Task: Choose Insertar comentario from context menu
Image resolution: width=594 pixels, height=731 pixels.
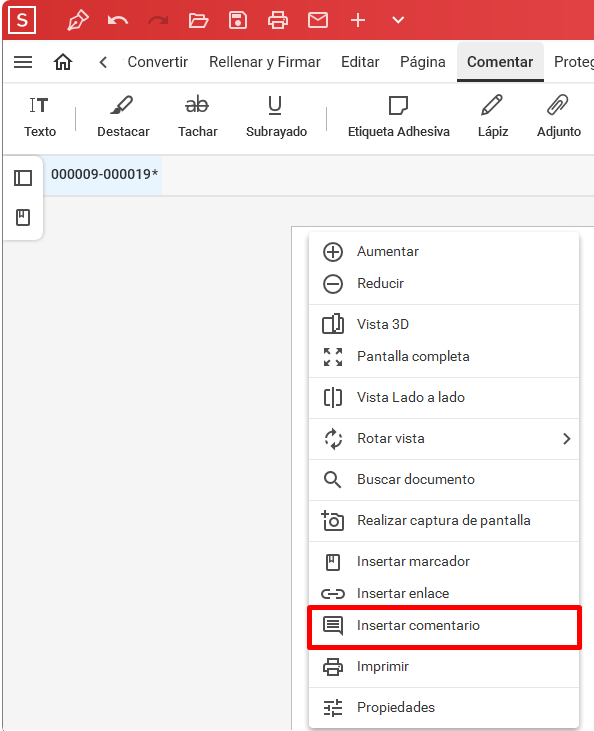Action: pos(444,626)
